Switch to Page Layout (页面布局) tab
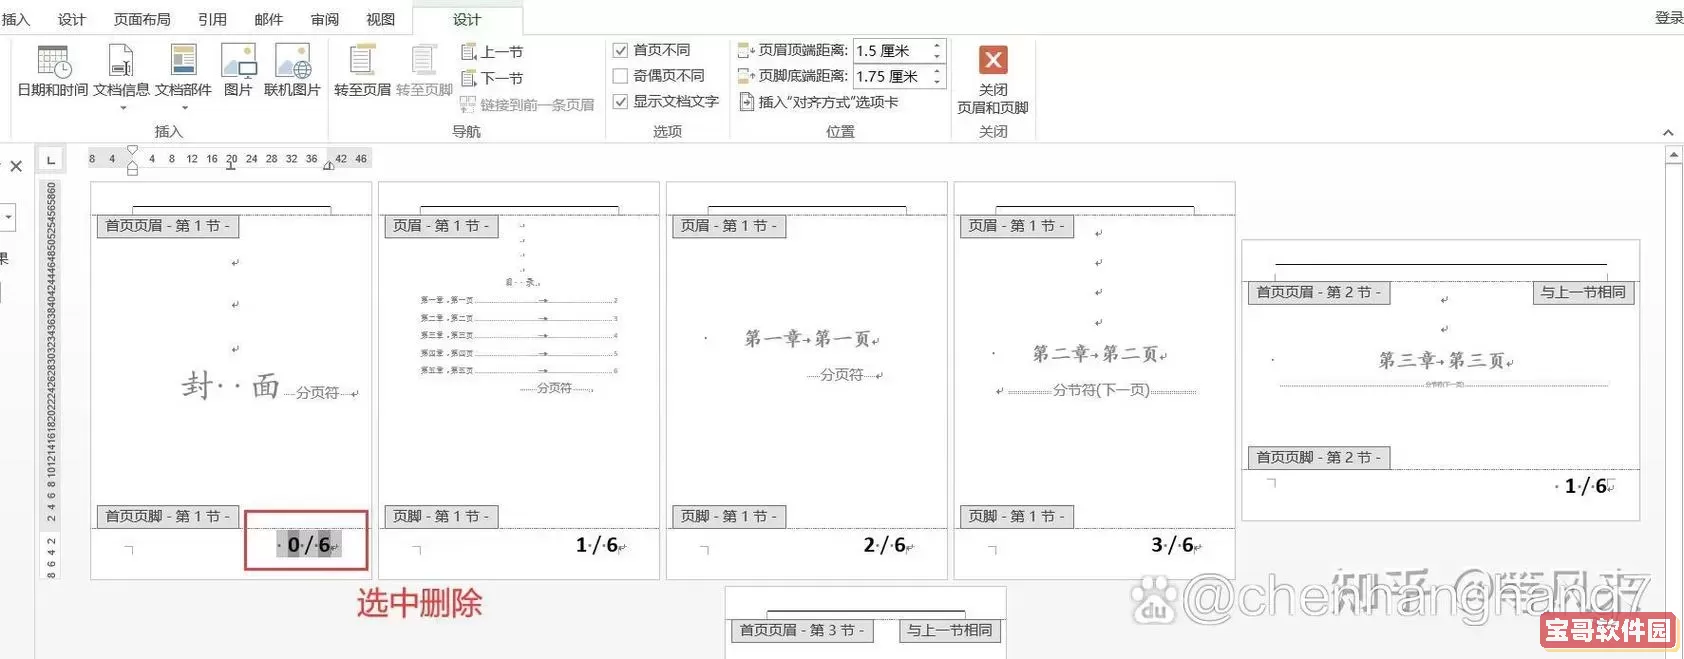Screen dimensions: 1684x659 tap(142, 19)
